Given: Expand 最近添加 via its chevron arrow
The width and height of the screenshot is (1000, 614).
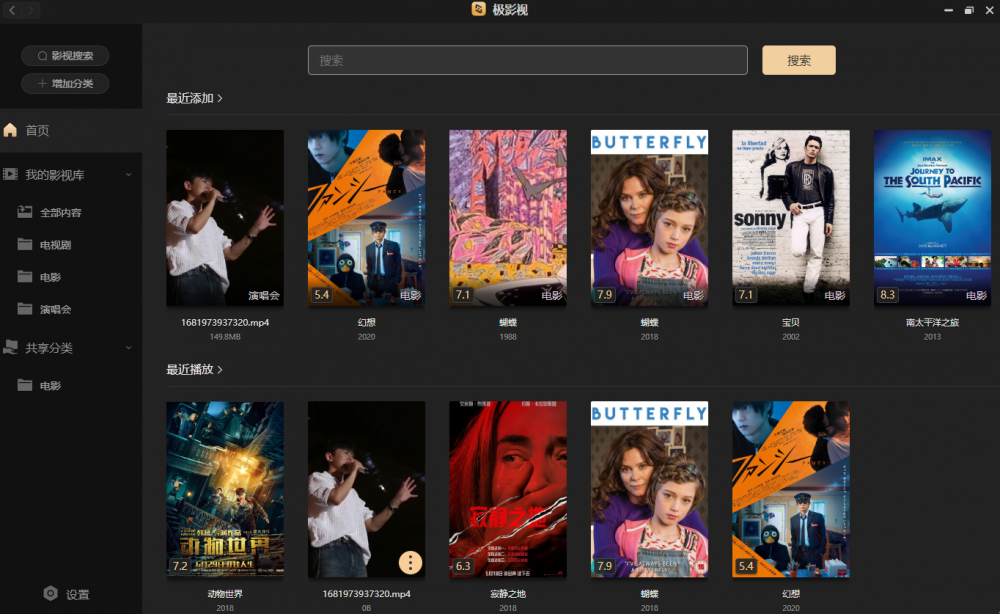Looking at the screenshot, I should tap(220, 98).
